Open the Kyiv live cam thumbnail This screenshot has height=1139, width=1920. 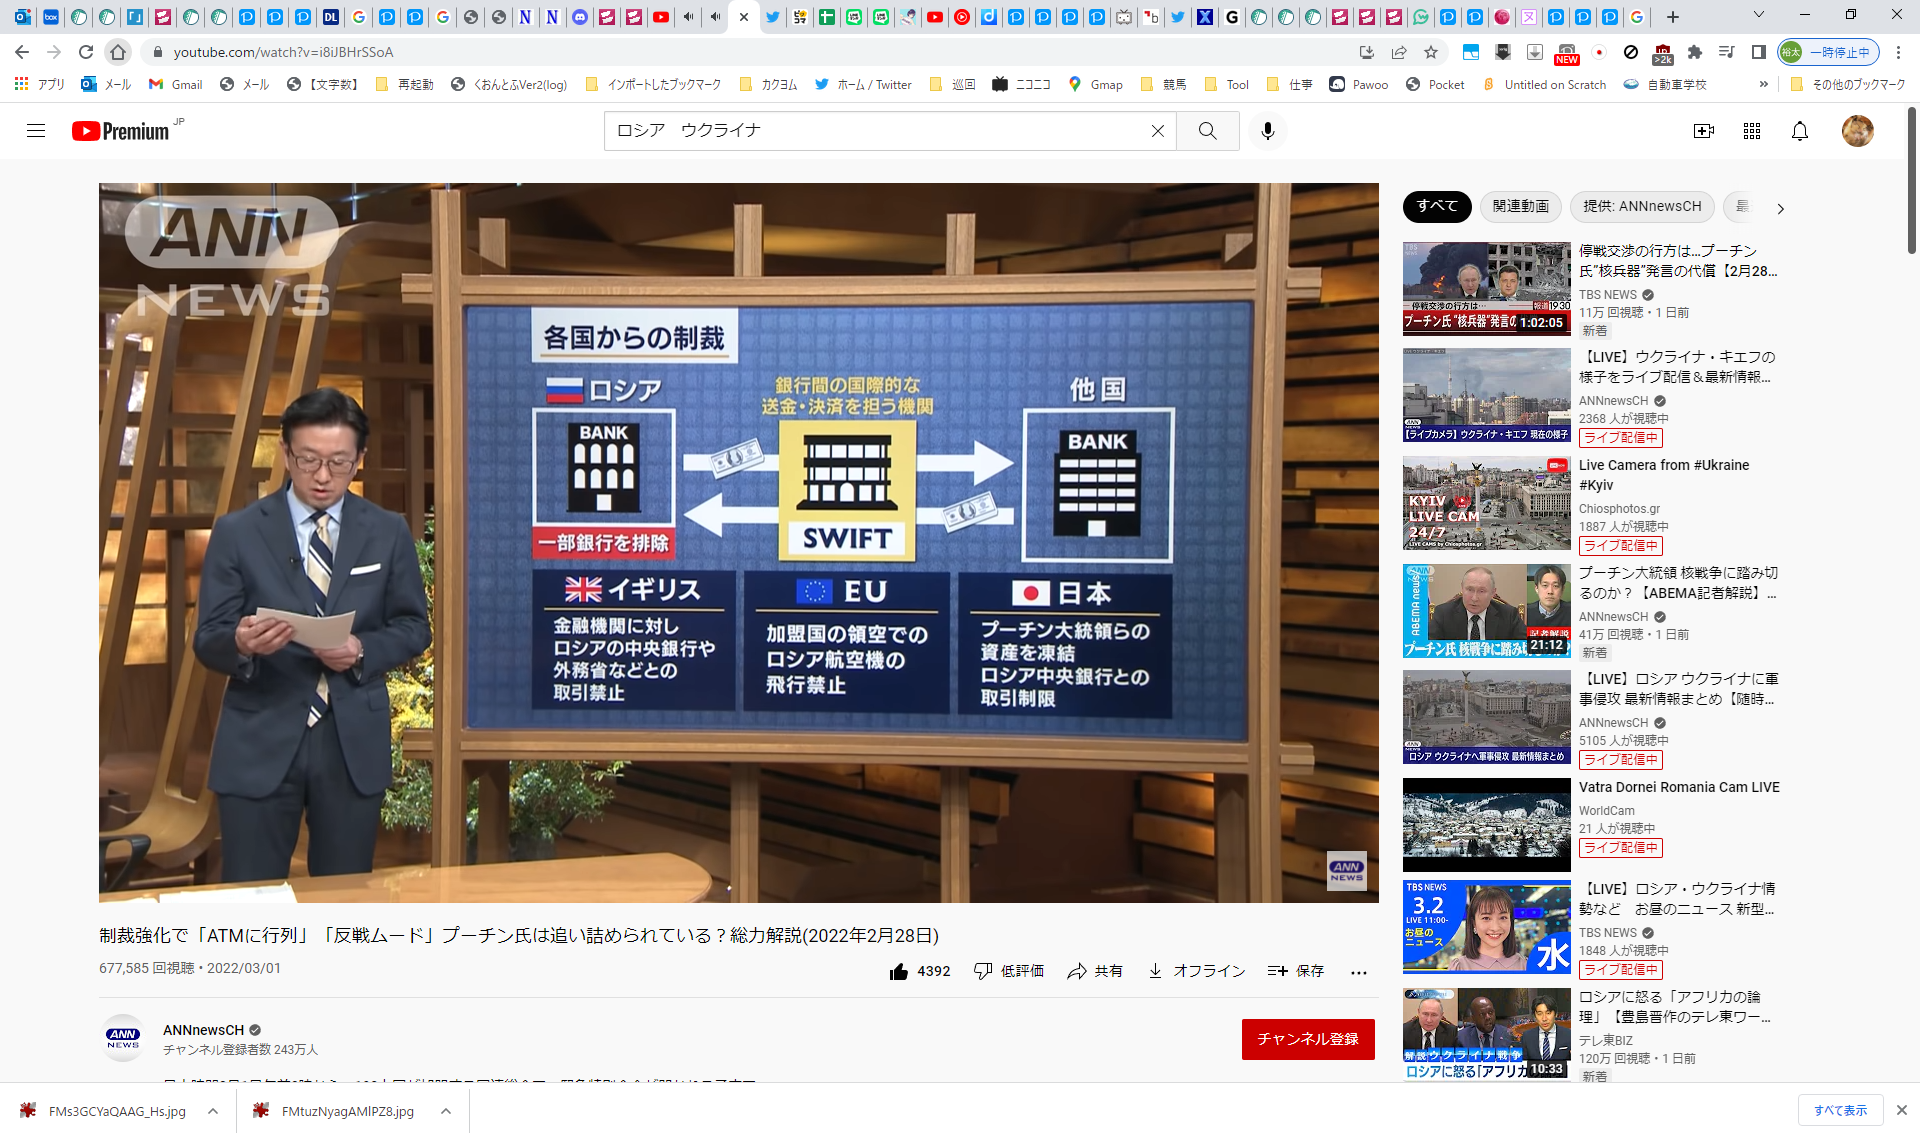click(x=1486, y=503)
